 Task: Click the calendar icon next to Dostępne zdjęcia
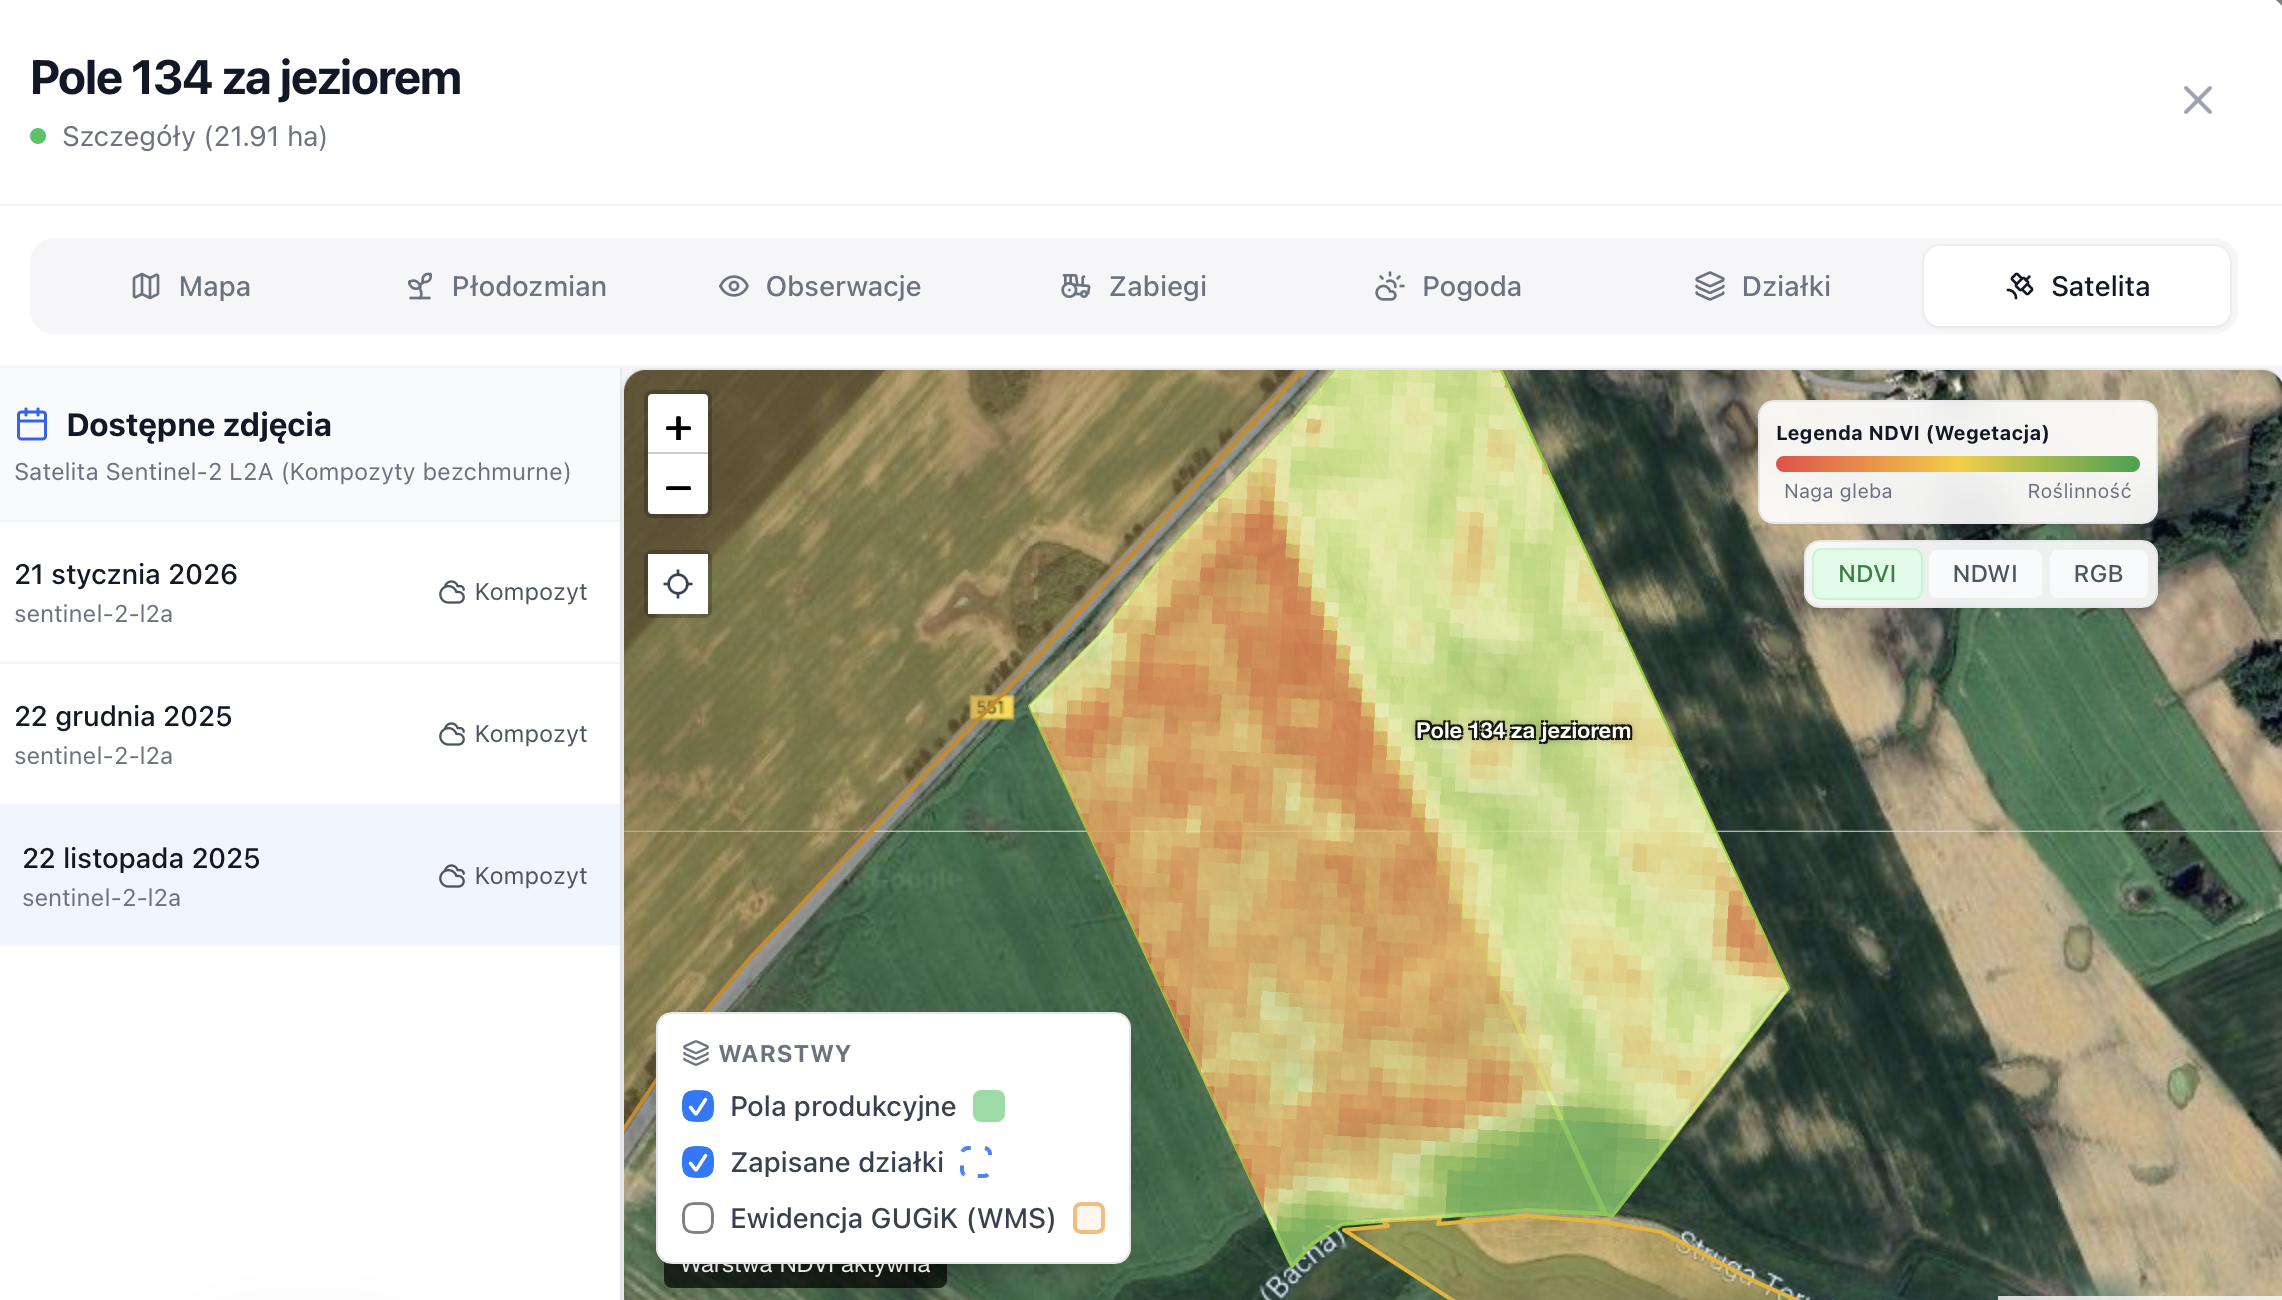coord(33,423)
